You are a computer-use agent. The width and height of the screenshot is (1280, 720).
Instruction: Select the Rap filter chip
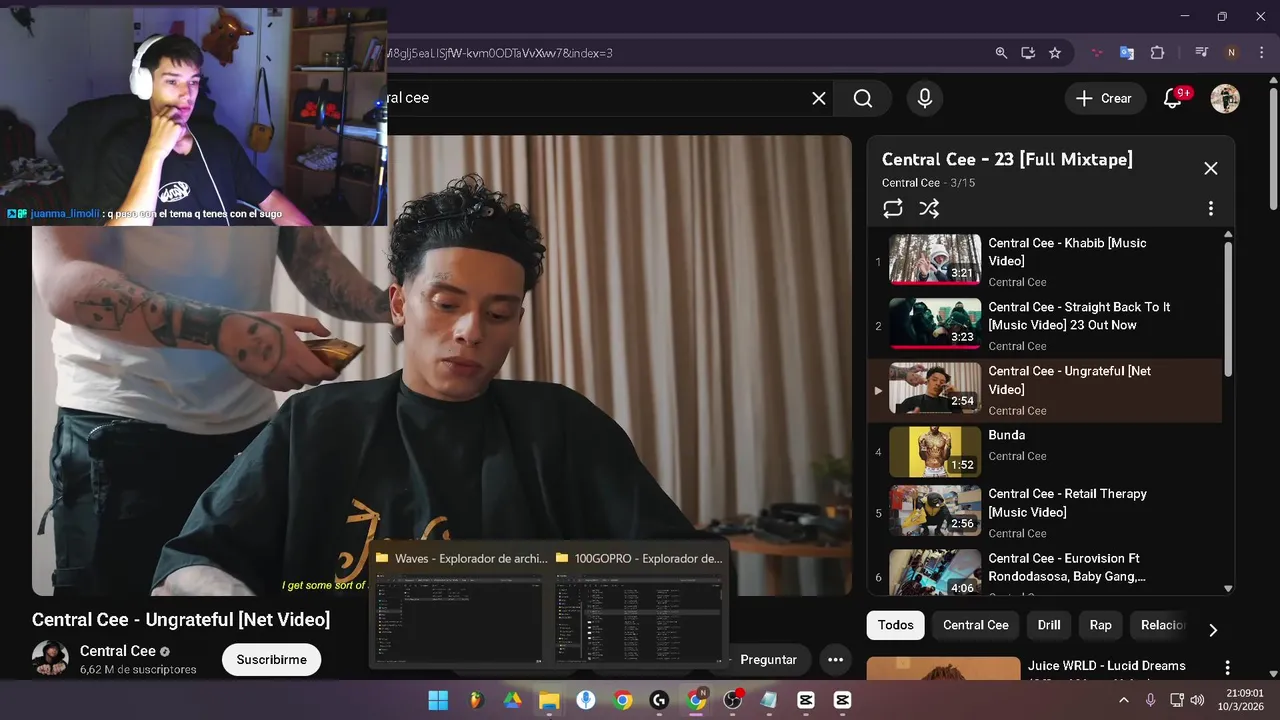1100,625
